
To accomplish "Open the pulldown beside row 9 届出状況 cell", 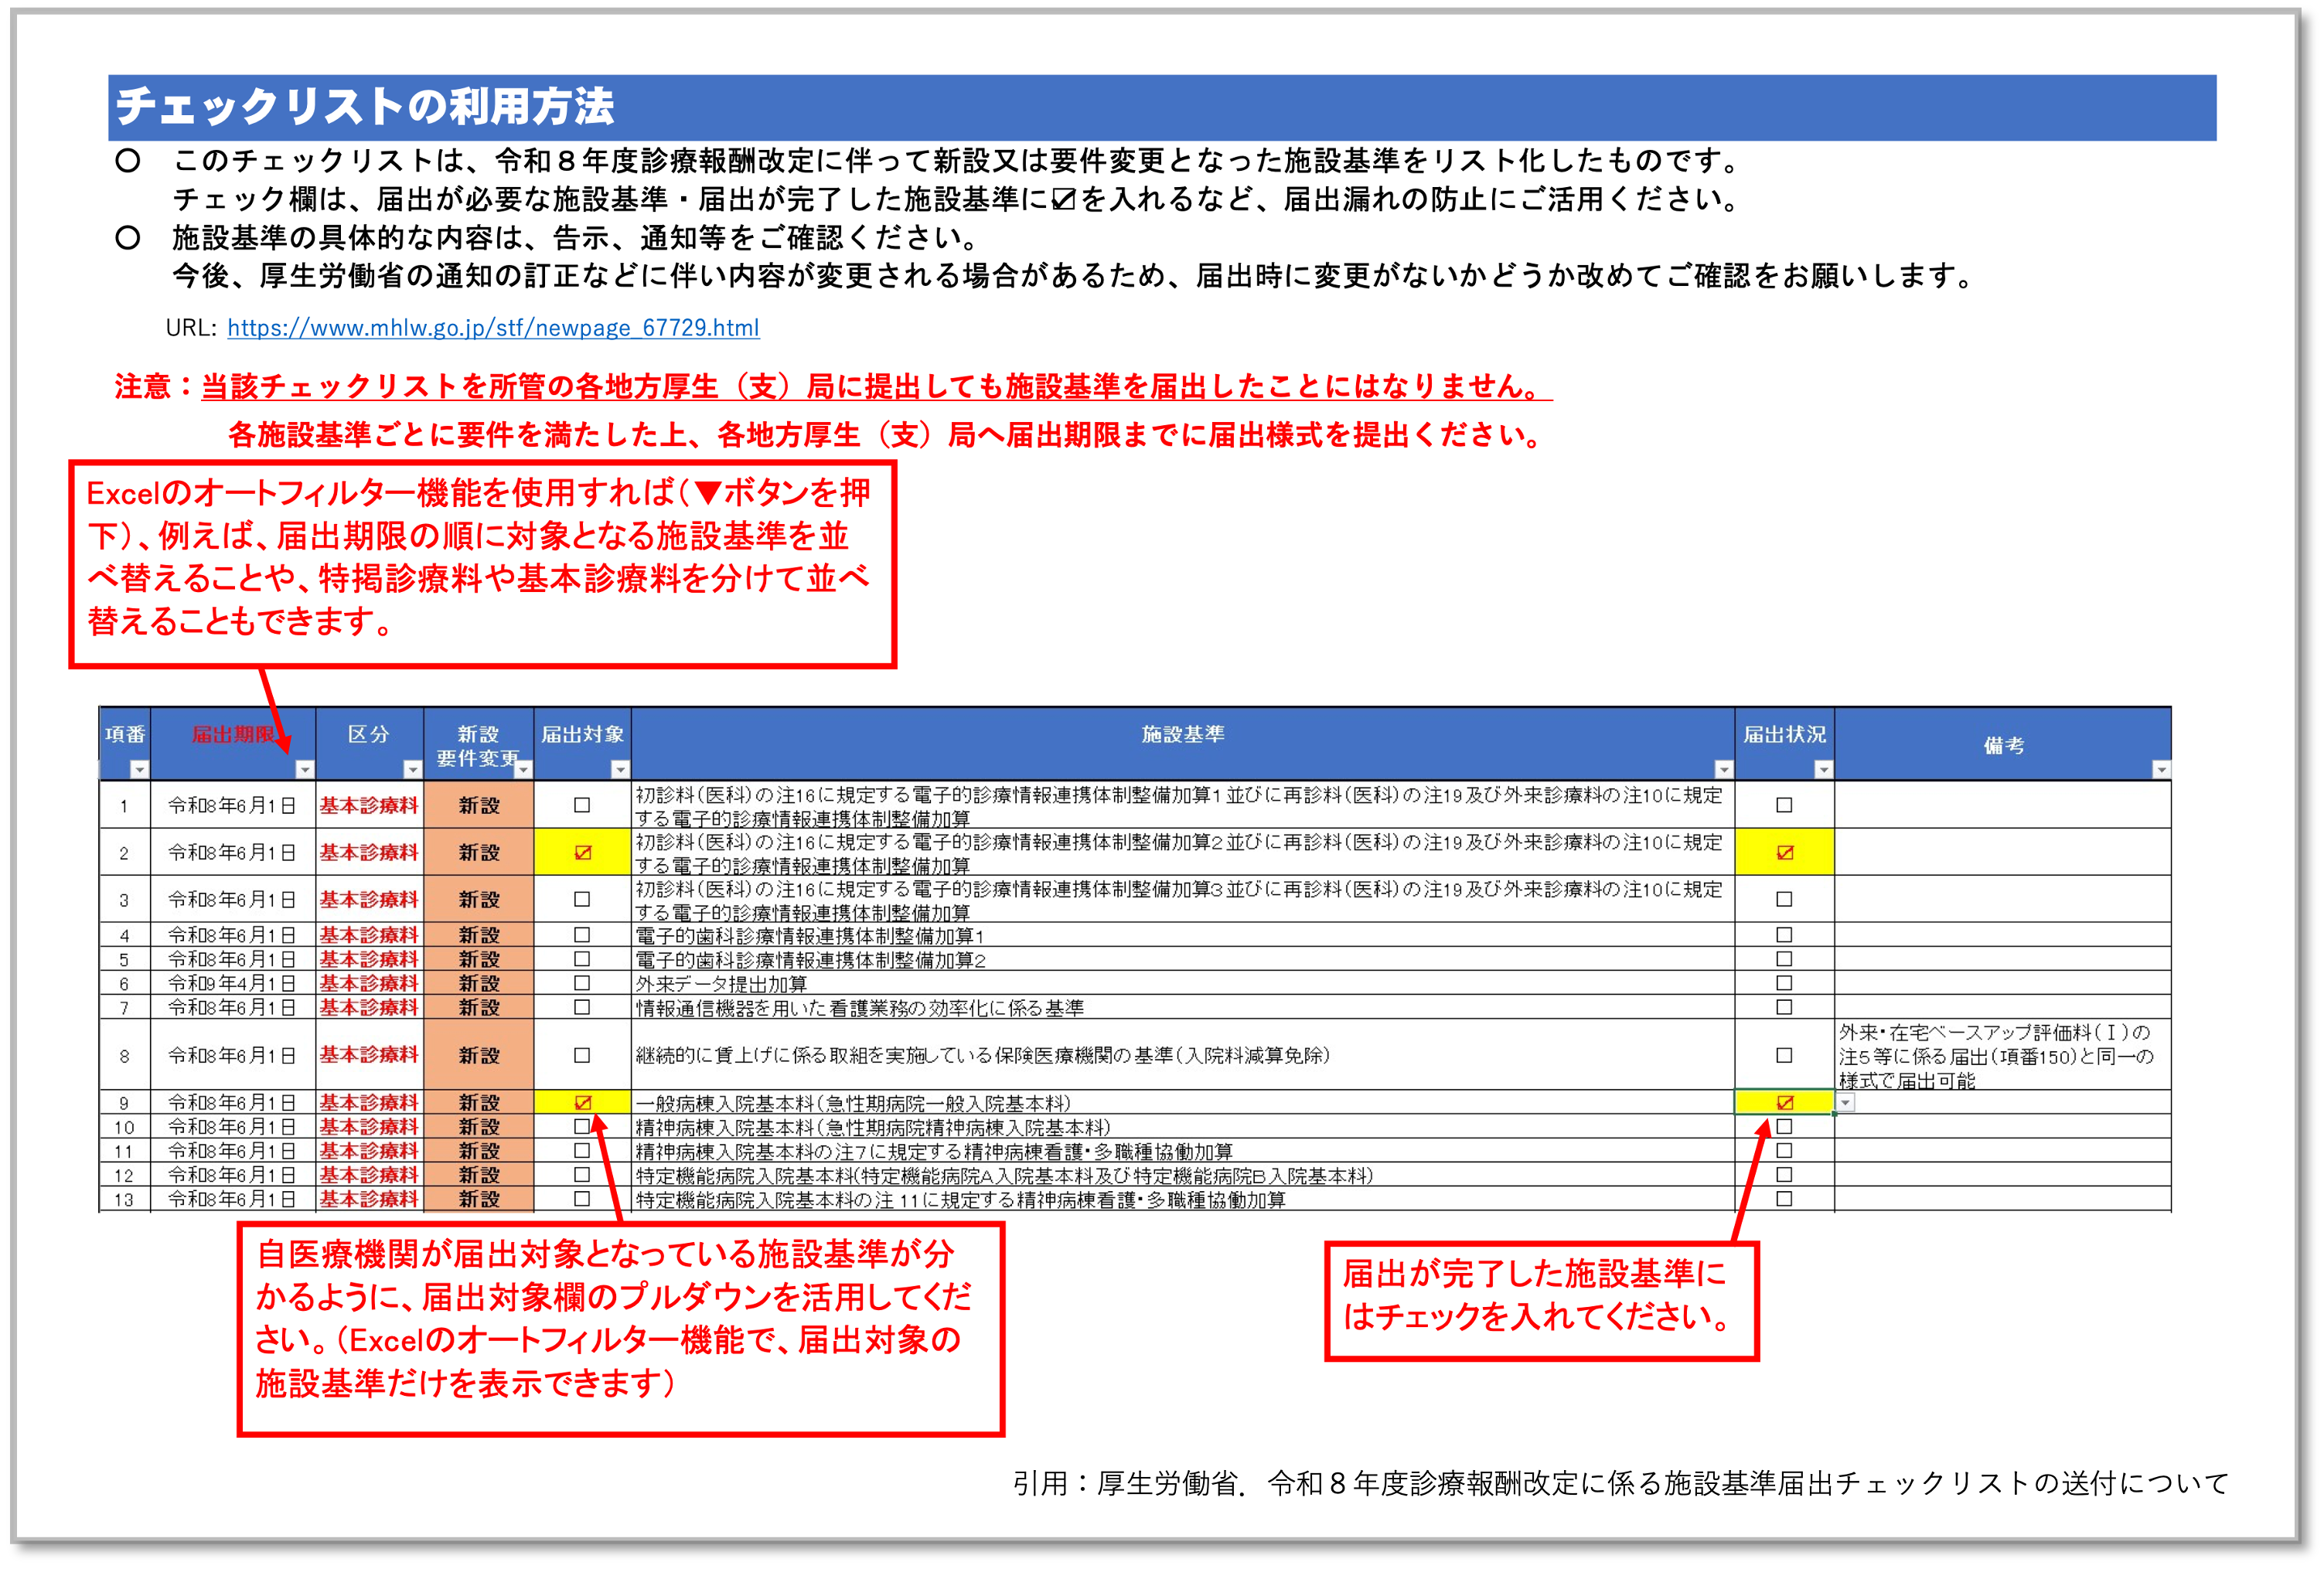I will click(x=1846, y=1103).
